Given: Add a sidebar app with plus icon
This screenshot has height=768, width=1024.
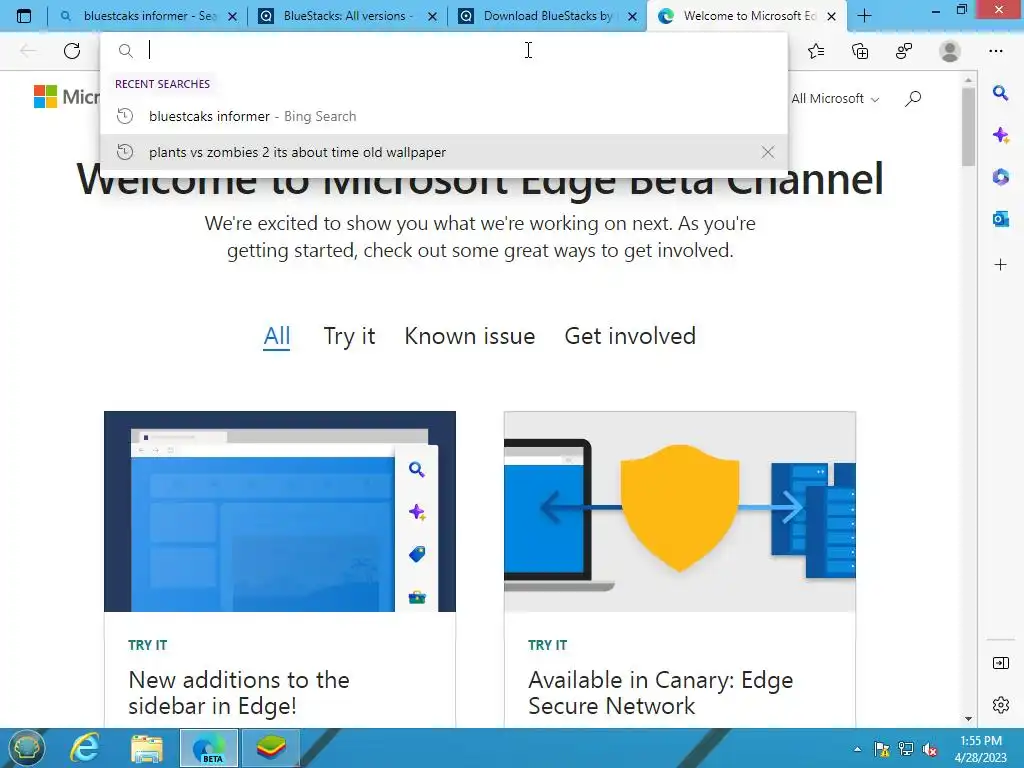Looking at the screenshot, I should click(1000, 264).
